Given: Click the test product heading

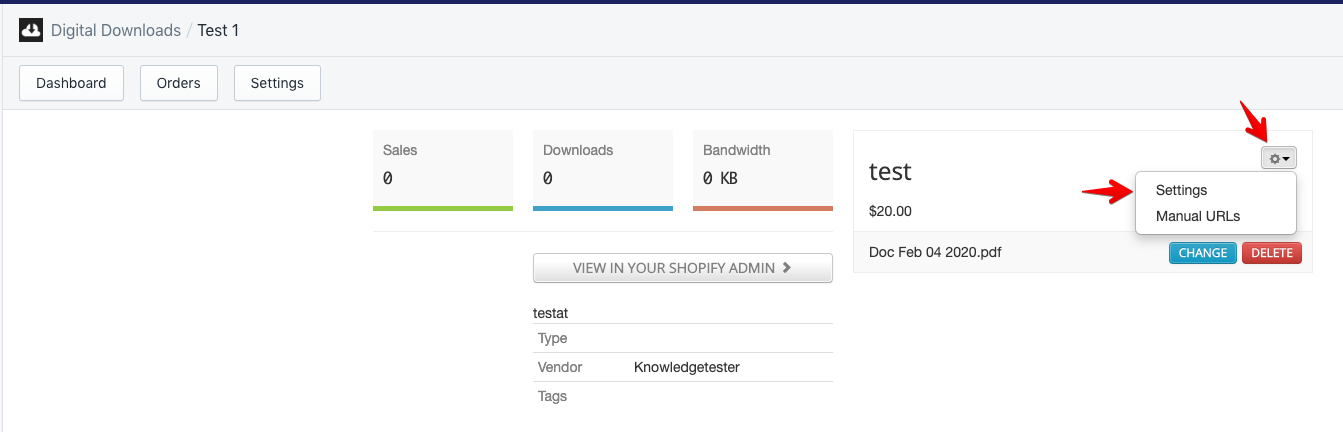Looking at the screenshot, I should coord(890,171).
